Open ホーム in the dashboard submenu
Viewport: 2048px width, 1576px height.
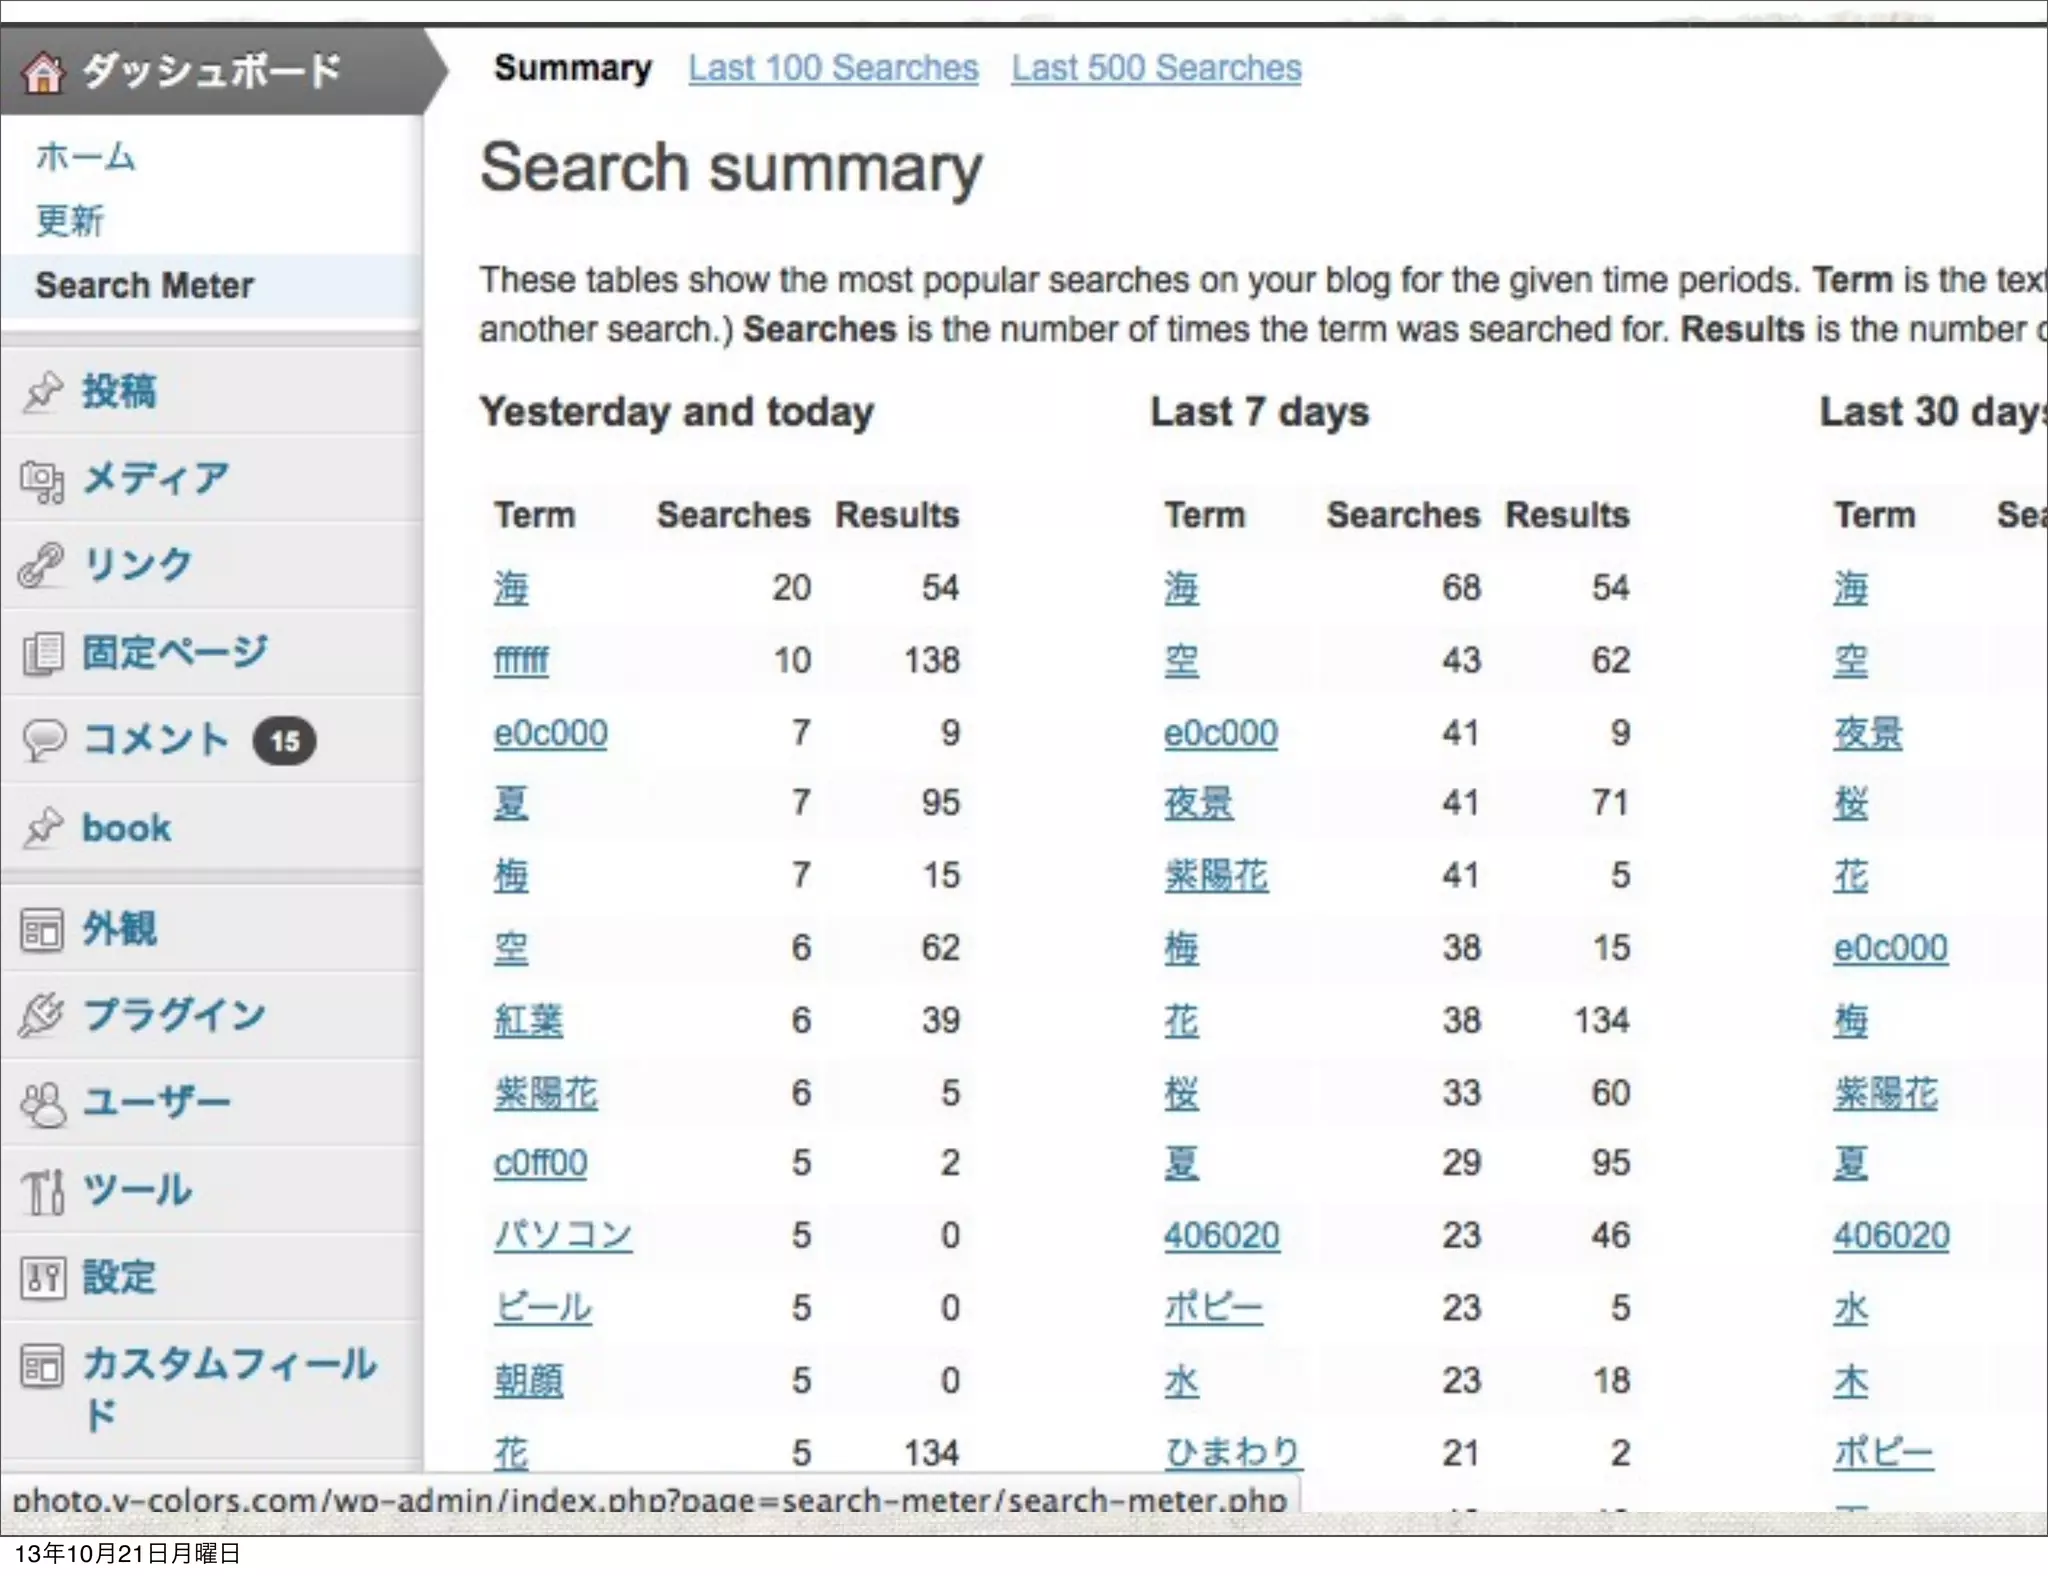tap(85, 157)
